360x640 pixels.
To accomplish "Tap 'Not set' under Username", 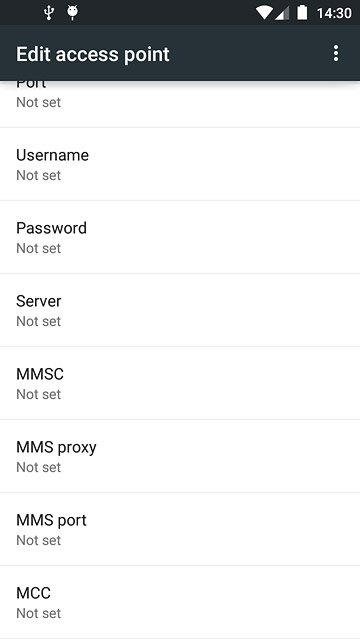I will pos(38,175).
